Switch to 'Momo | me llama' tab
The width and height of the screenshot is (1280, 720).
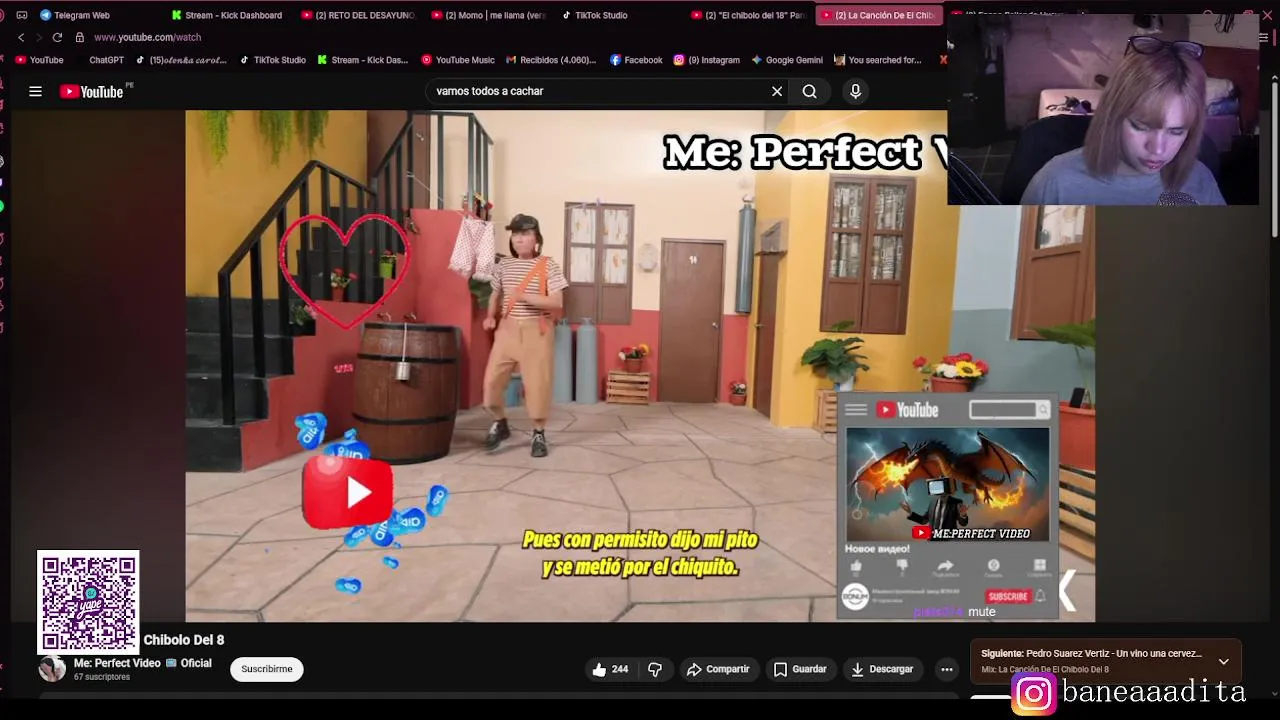click(488, 15)
